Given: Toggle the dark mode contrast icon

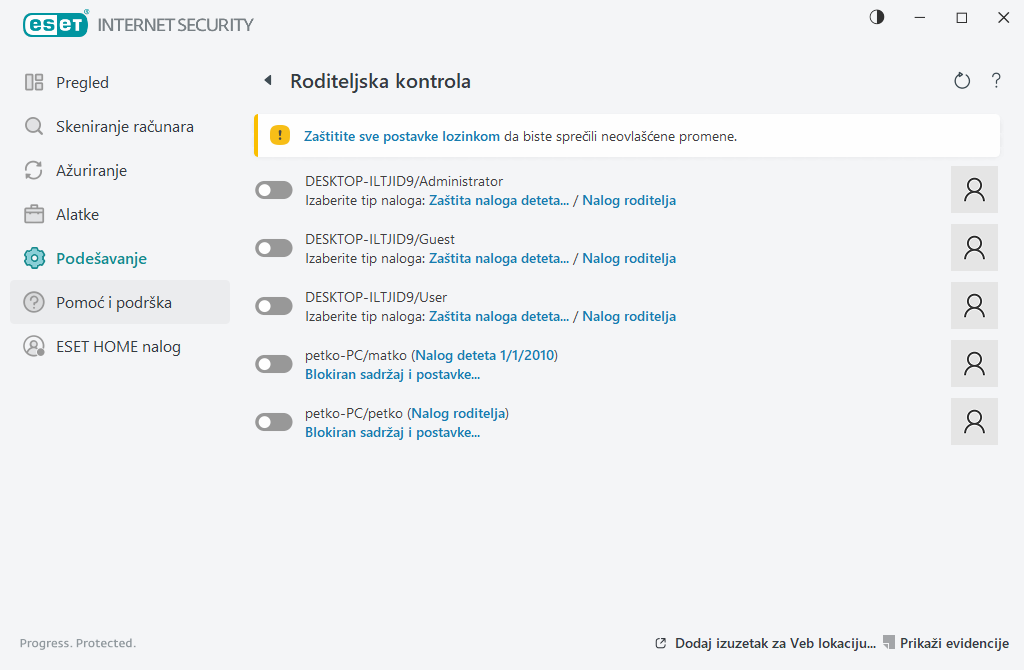Looking at the screenshot, I should [876, 17].
